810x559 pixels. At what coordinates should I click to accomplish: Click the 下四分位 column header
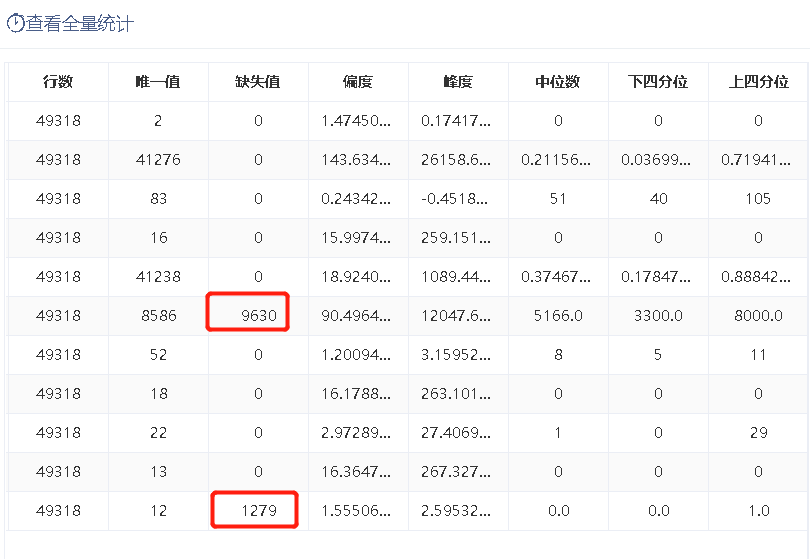pos(658,82)
